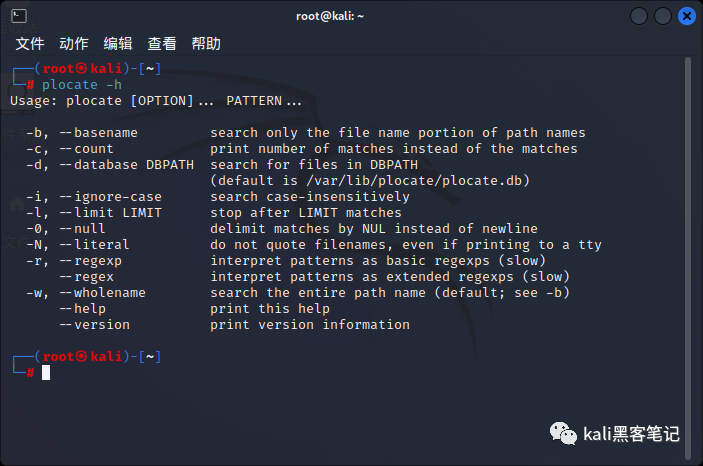Open the 查看 menu
The width and height of the screenshot is (703, 466).
(x=162, y=44)
